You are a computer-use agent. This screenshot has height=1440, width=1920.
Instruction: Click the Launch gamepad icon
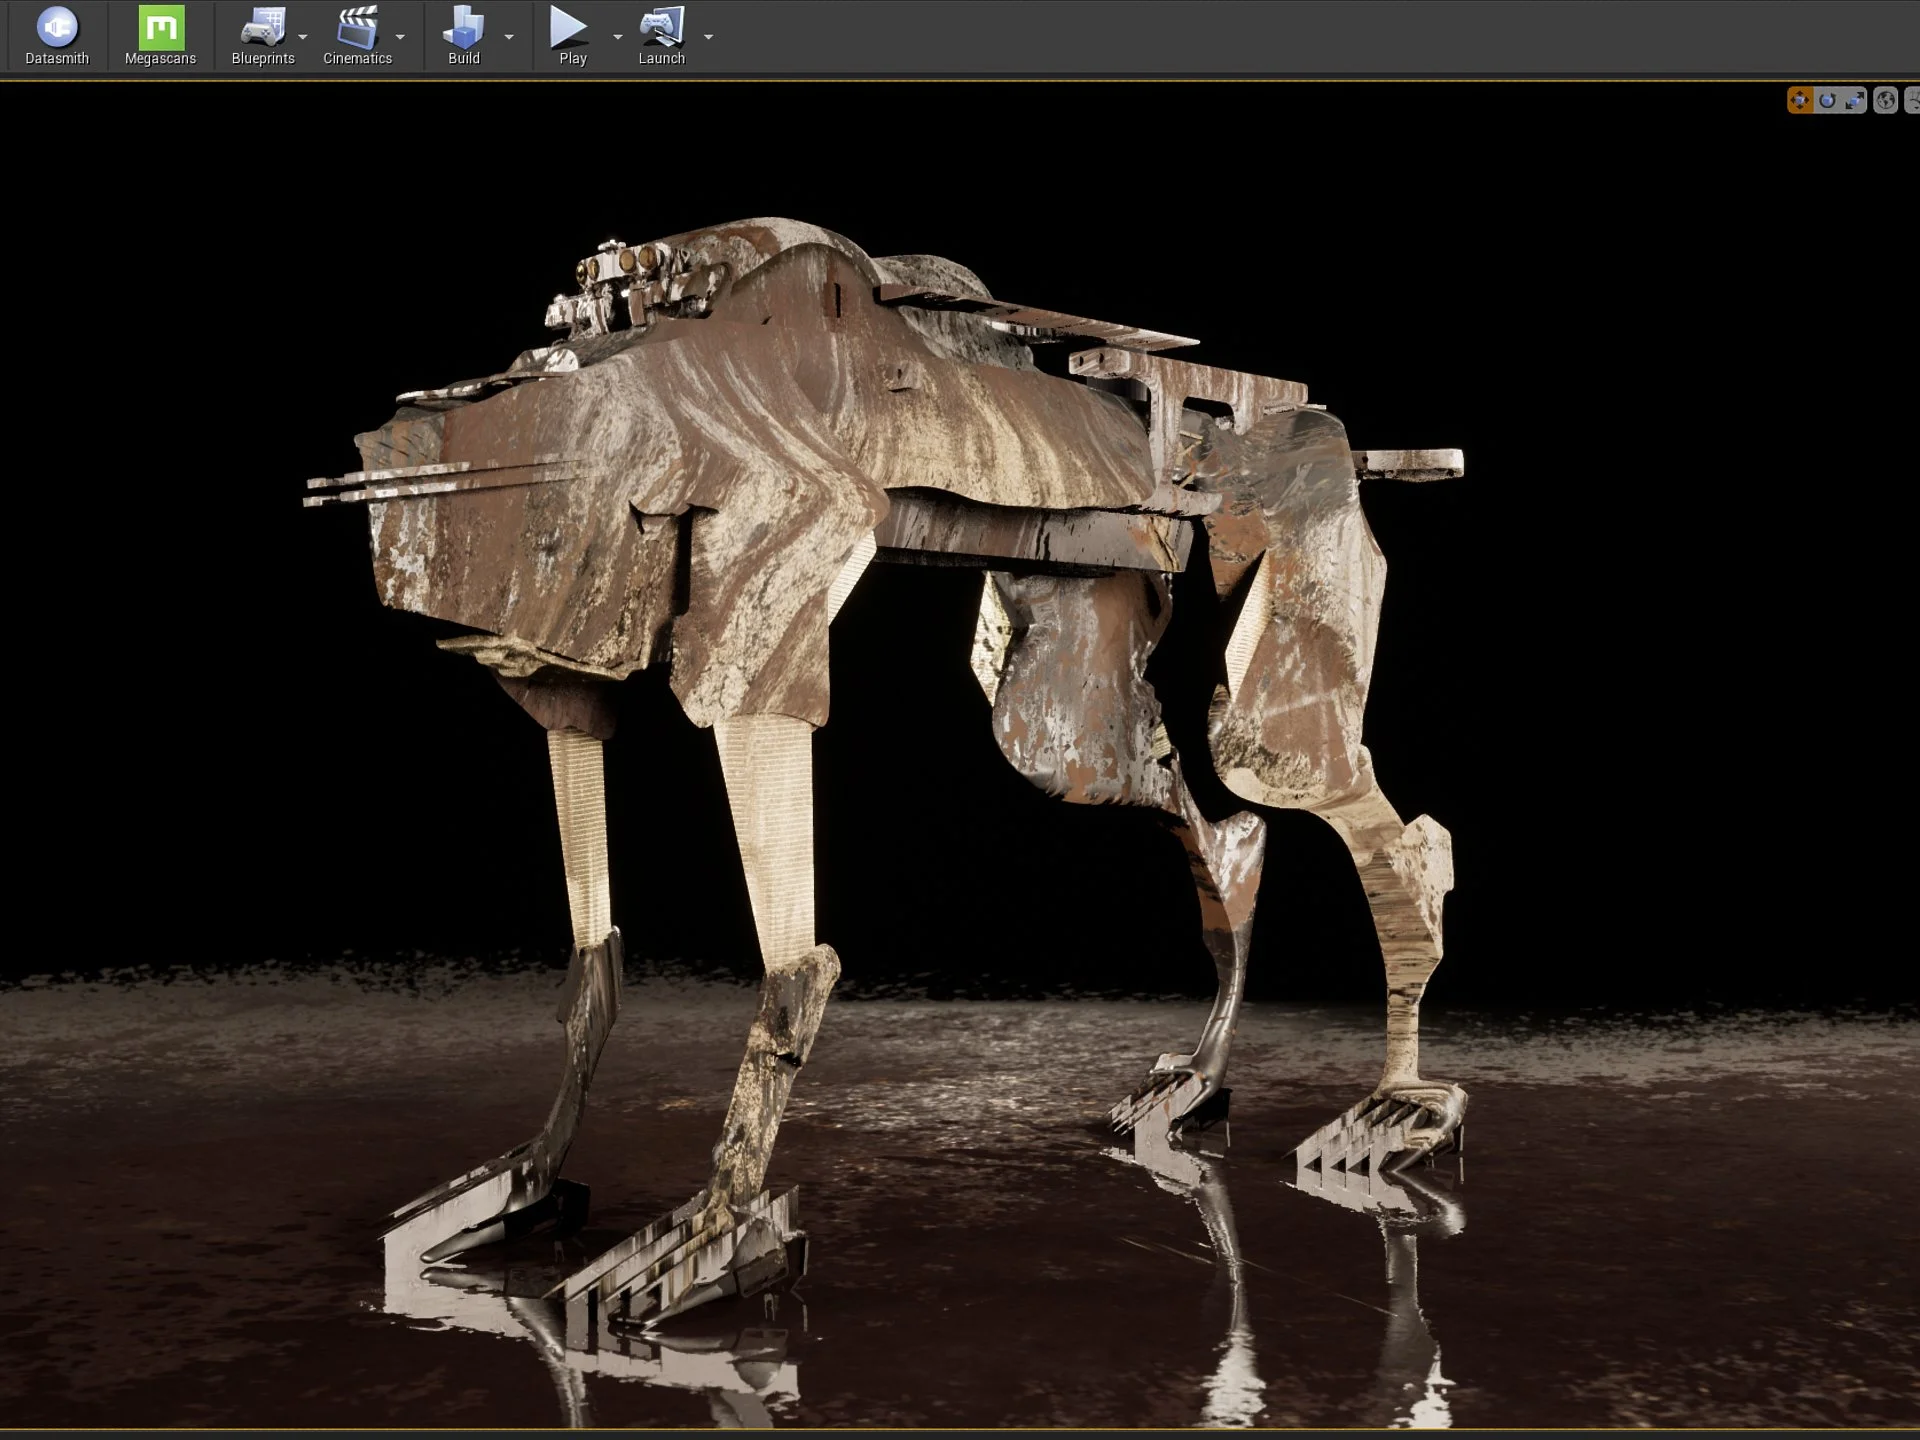[x=661, y=28]
